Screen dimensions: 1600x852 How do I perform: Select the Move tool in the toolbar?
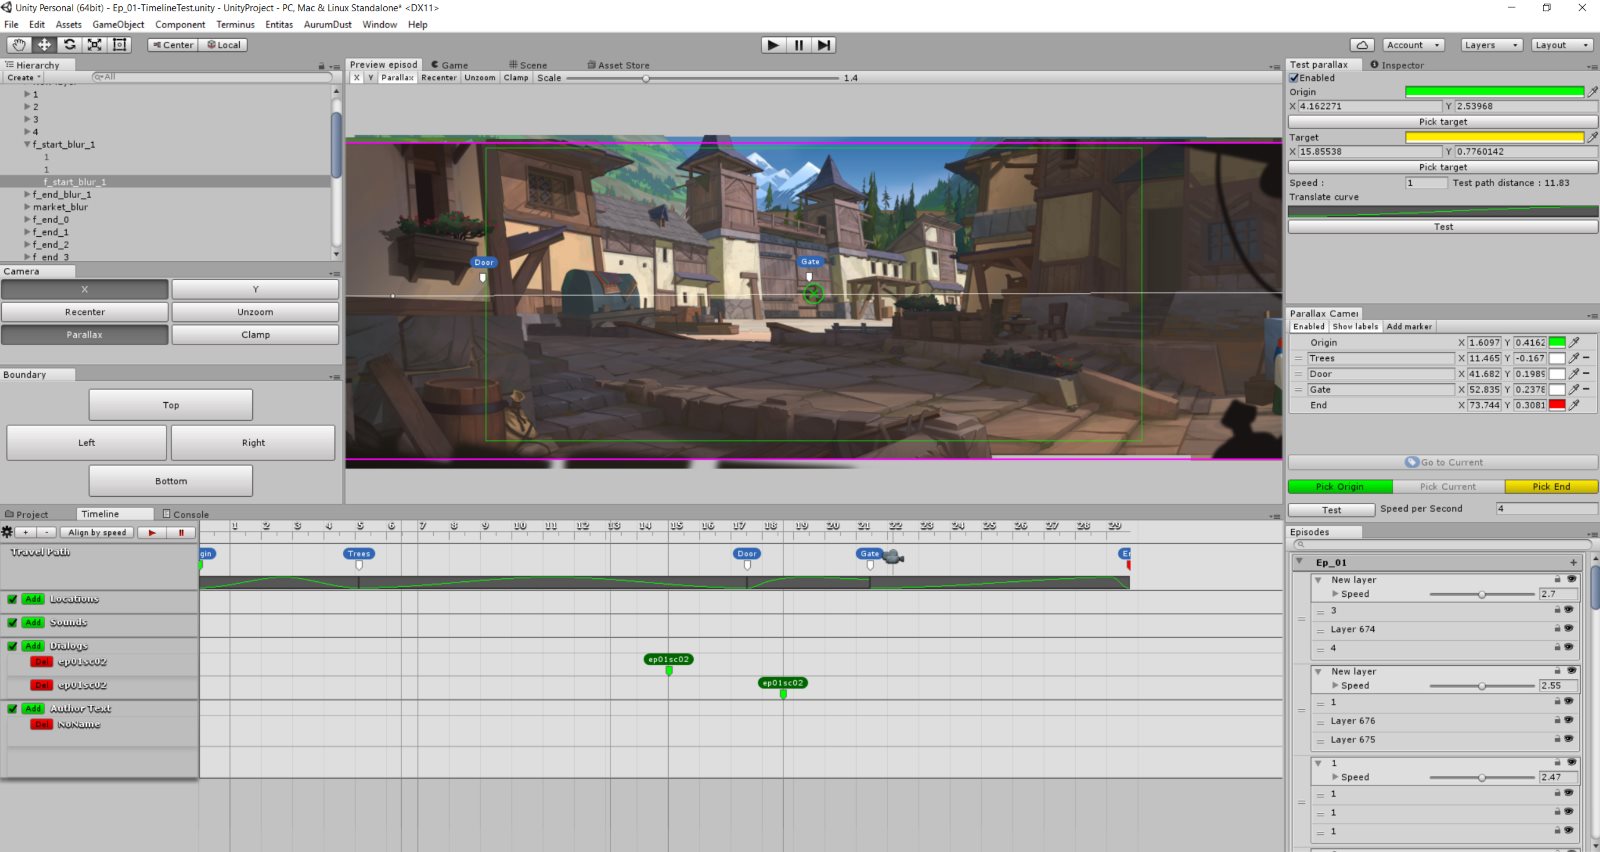coord(45,45)
